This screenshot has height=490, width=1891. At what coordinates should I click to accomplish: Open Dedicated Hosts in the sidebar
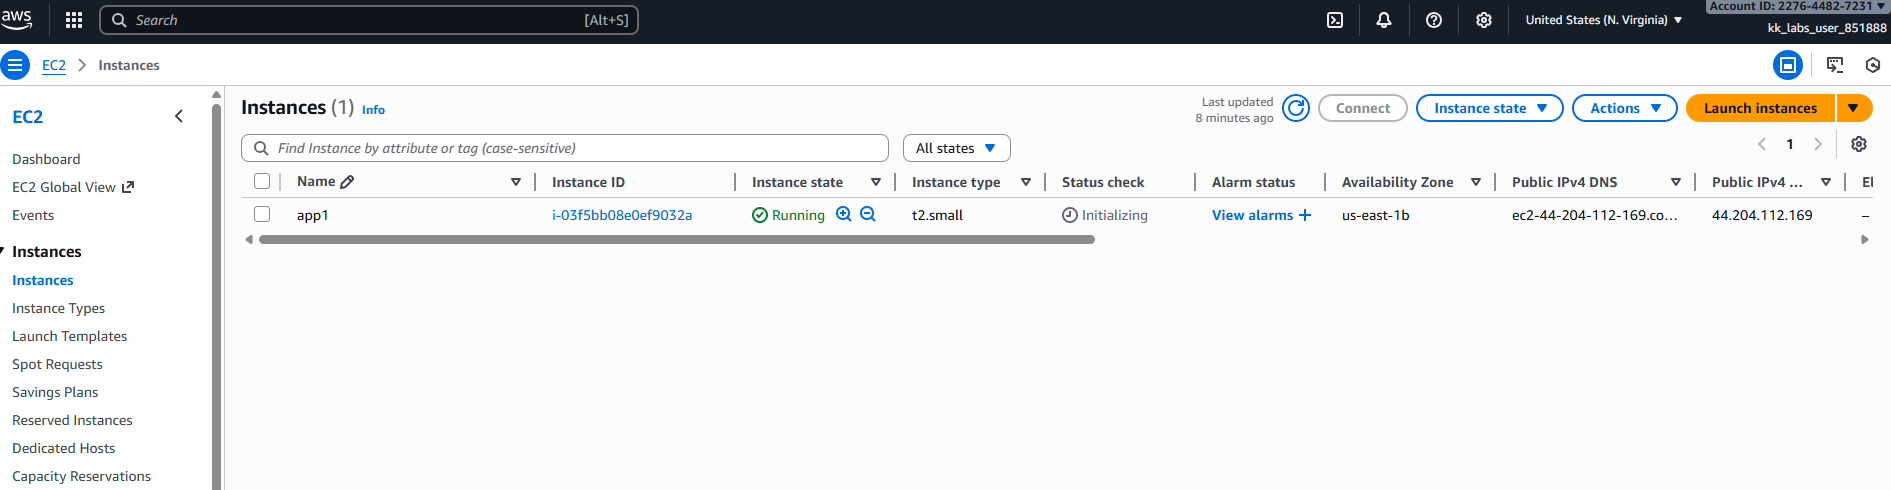(x=63, y=448)
